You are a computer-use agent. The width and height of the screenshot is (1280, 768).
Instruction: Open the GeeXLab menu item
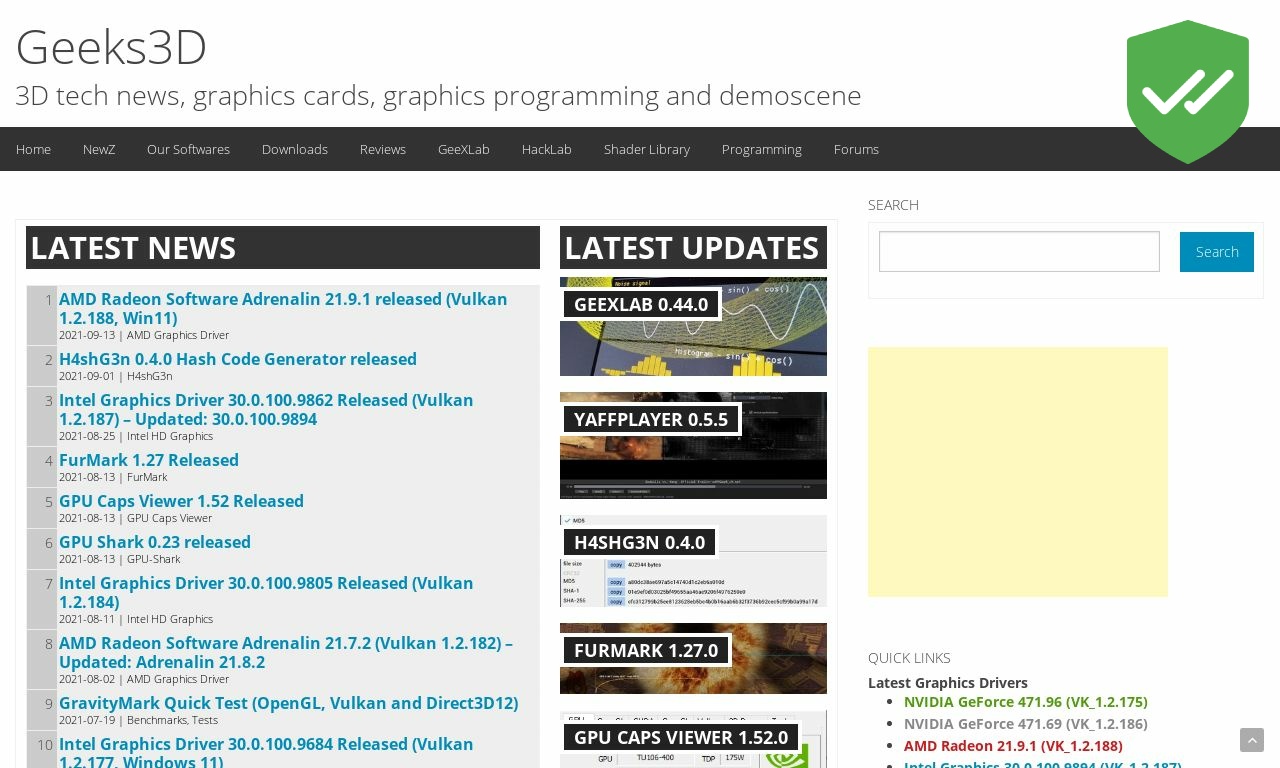464,149
